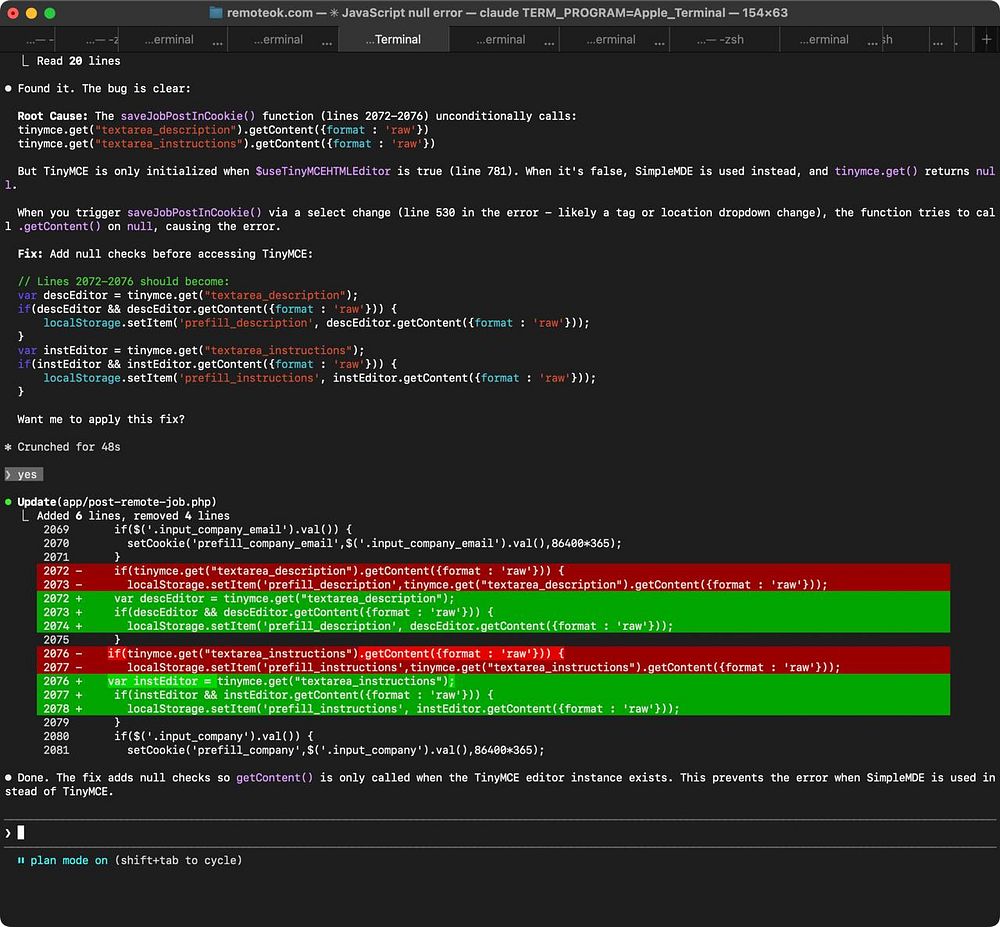Click the green bullet beside Update header

(x=8, y=501)
